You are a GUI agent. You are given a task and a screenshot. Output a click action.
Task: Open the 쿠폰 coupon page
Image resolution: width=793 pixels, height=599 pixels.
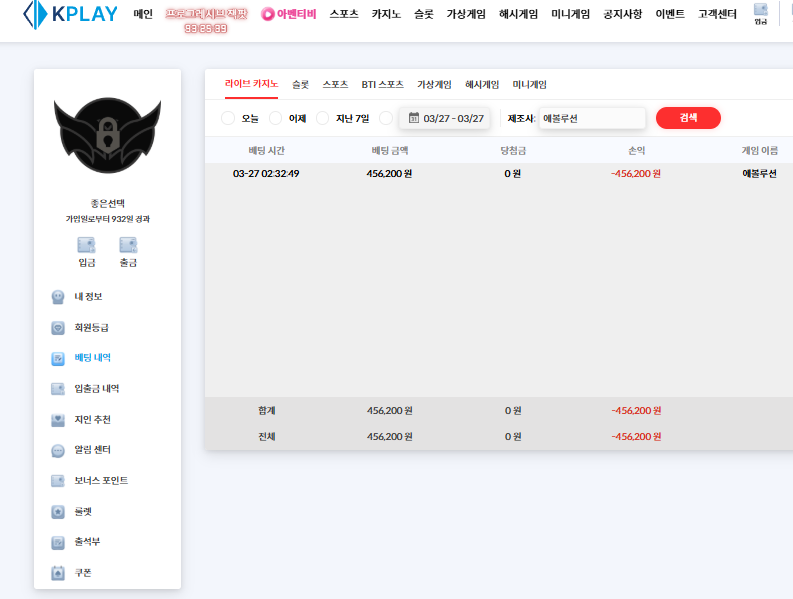[x=83, y=573]
